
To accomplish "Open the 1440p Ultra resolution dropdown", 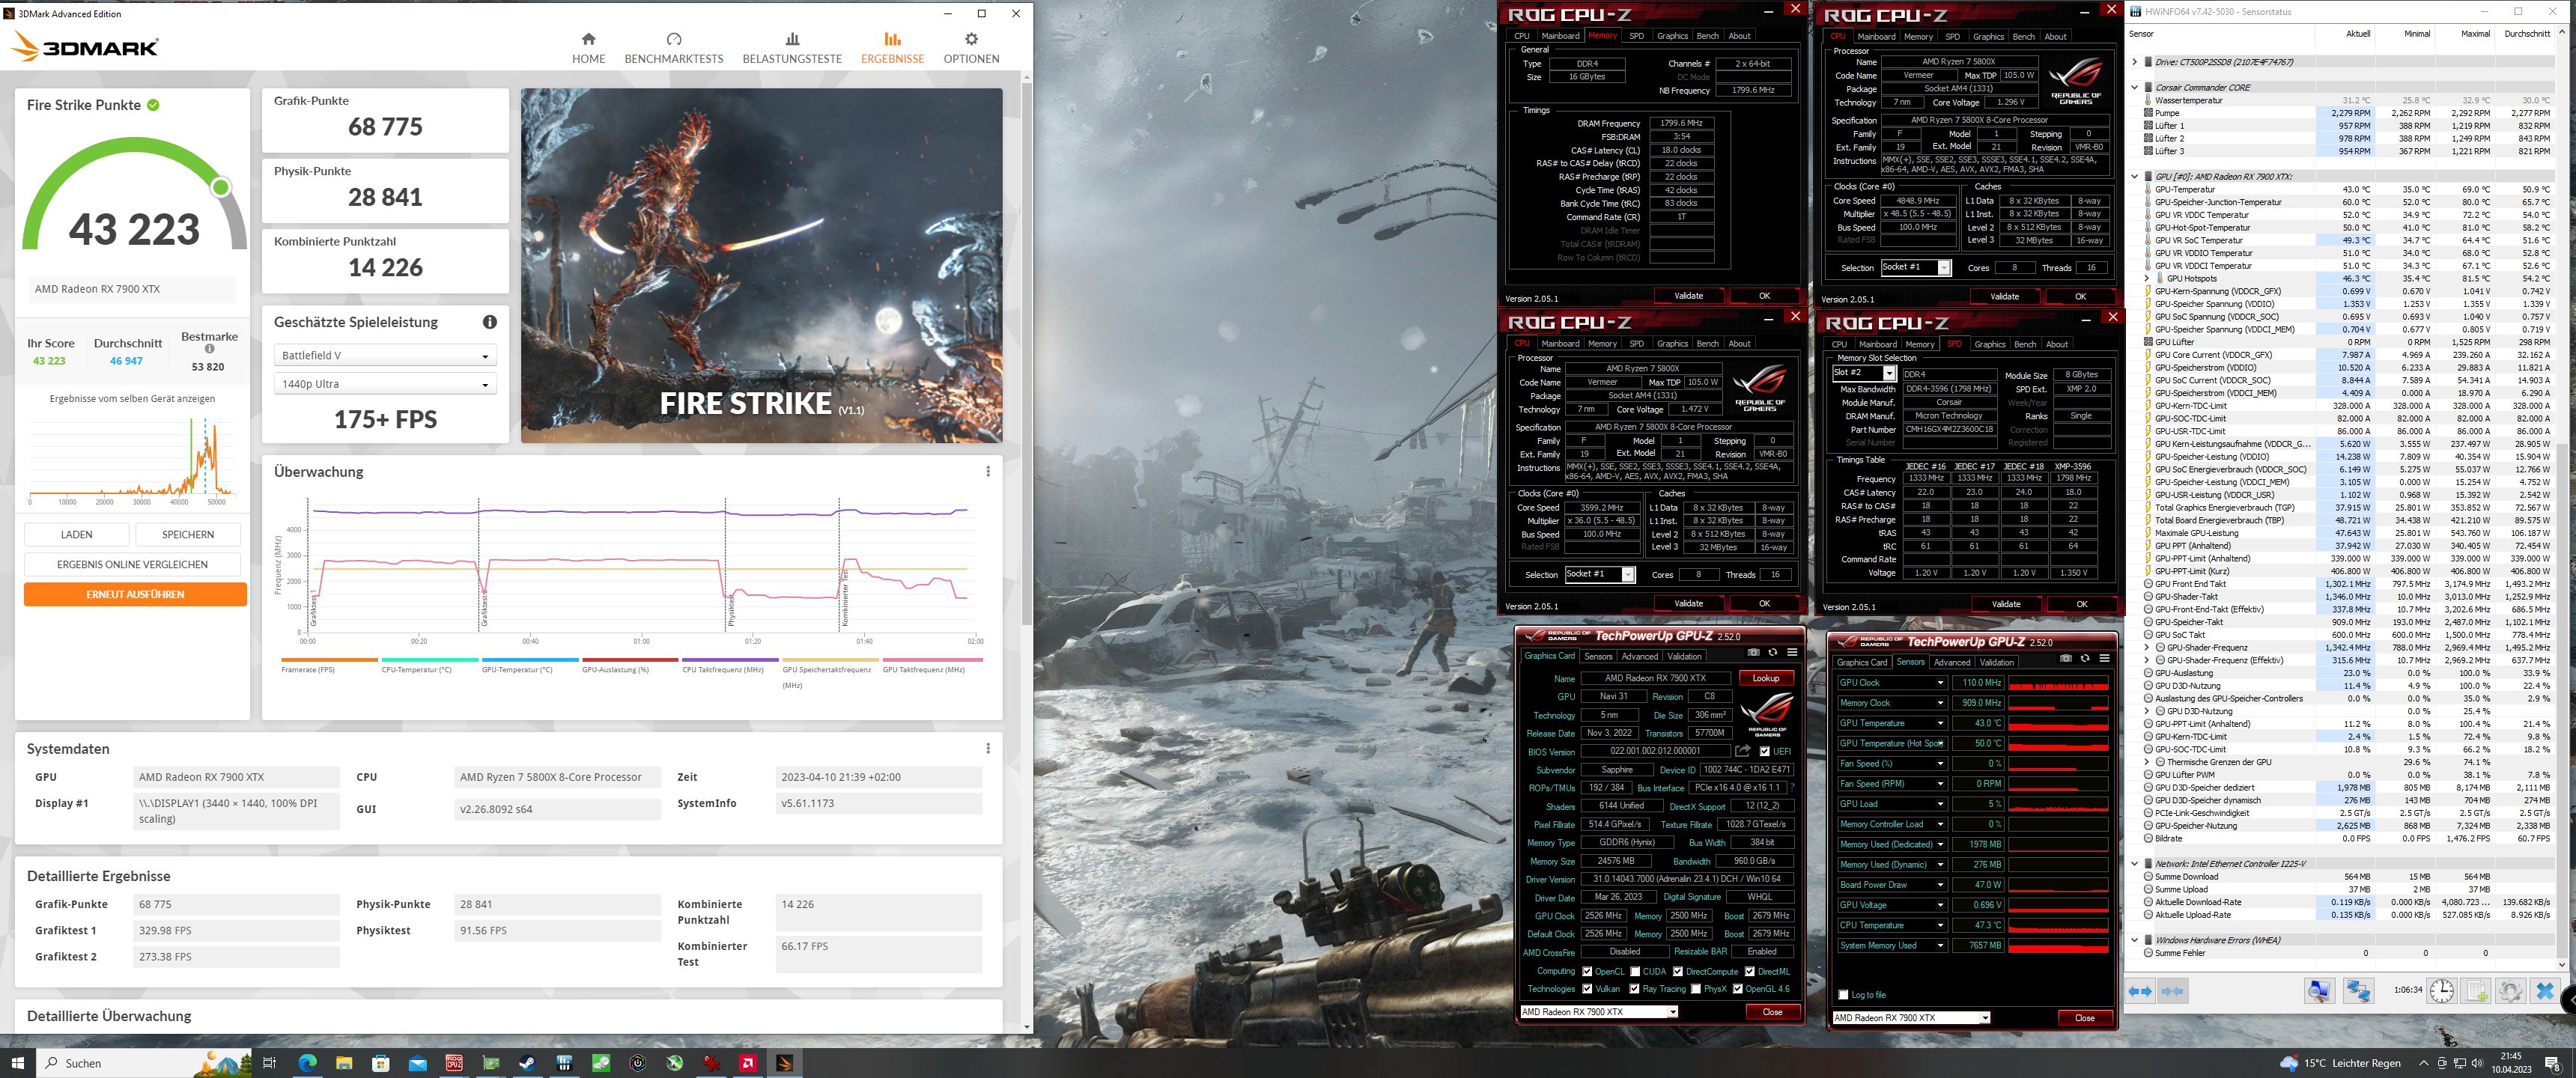I will pos(385,384).
